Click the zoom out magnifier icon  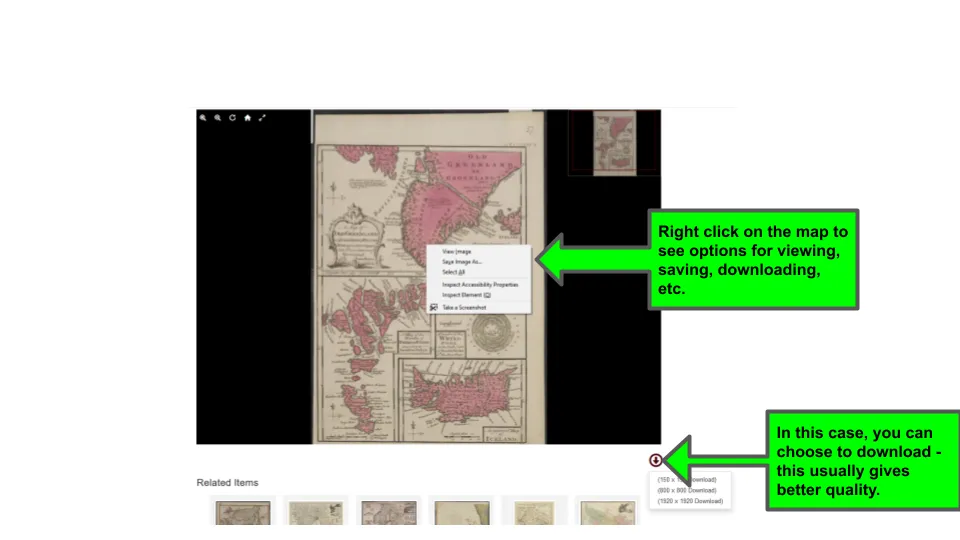[x=217, y=118]
